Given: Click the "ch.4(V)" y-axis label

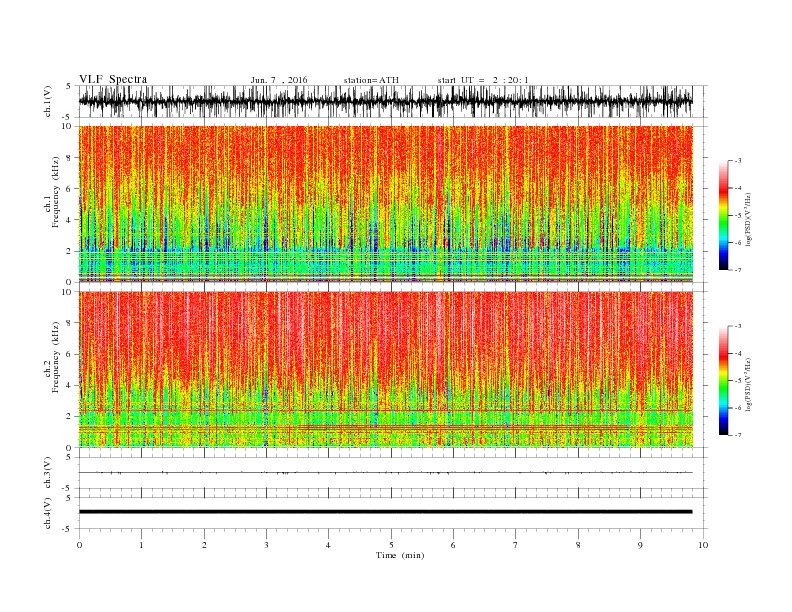Looking at the screenshot, I should [x=48, y=514].
